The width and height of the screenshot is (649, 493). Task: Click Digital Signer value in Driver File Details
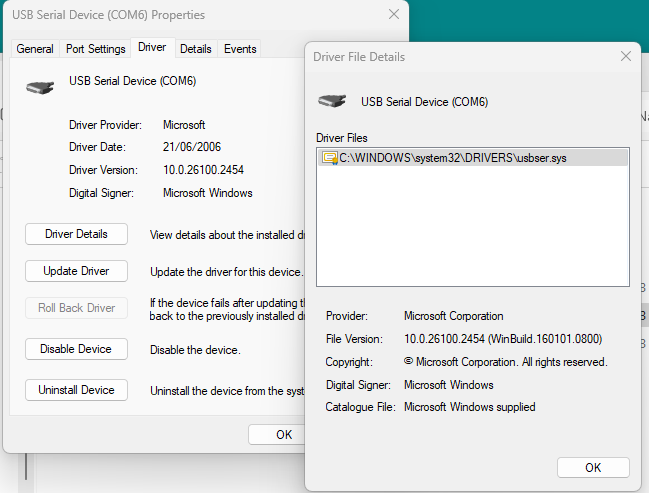click(449, 385)
